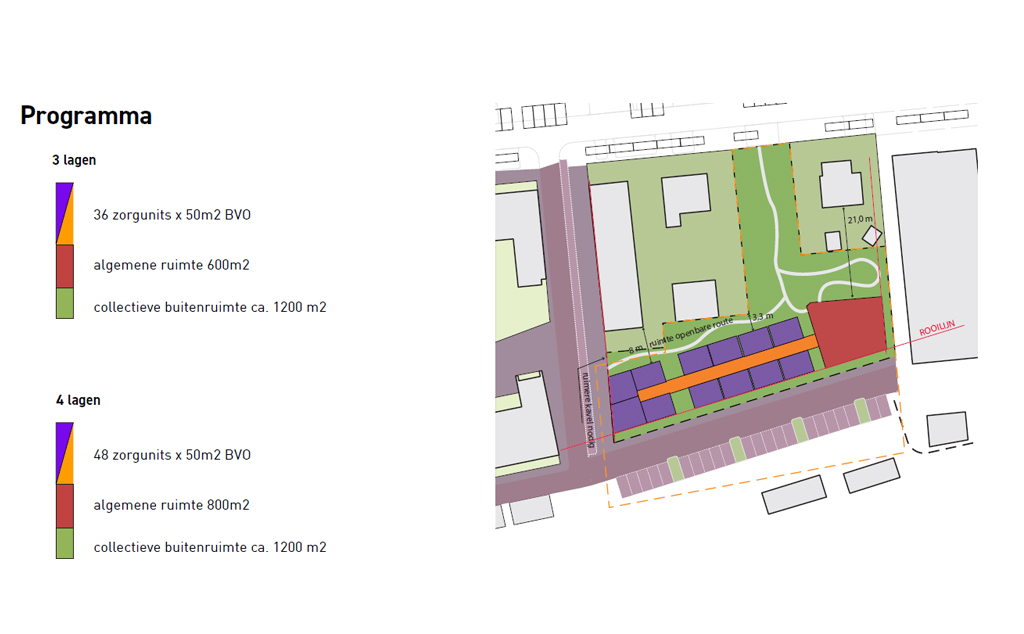The height and width of the screenshot is (634, 1024).
Task: Select the red swatch beside algemene ruimte 600m2
Action: click(x=64, y=266)
